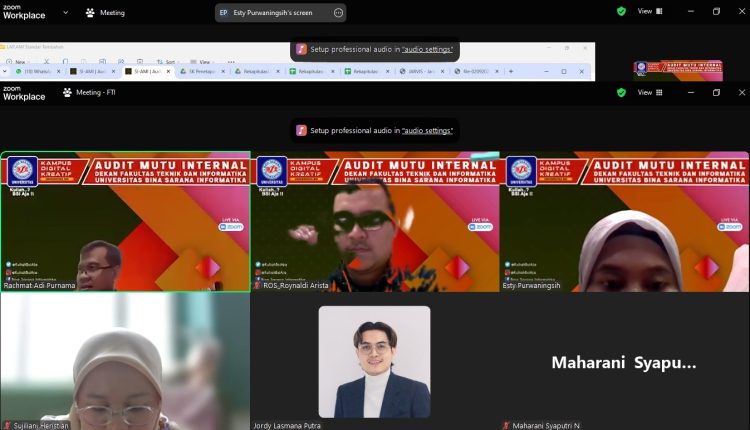This screenshot has width=750, height=430.
Task: Open the Meeting icon in top Zoom window
Action: coord(90,13)
